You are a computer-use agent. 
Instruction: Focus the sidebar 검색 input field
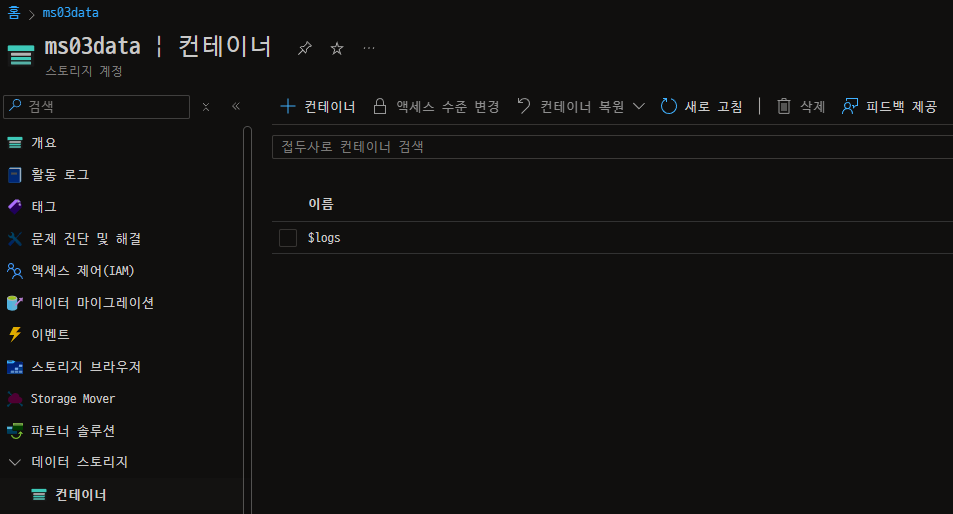pyautogui.click(x=97, y=107)
